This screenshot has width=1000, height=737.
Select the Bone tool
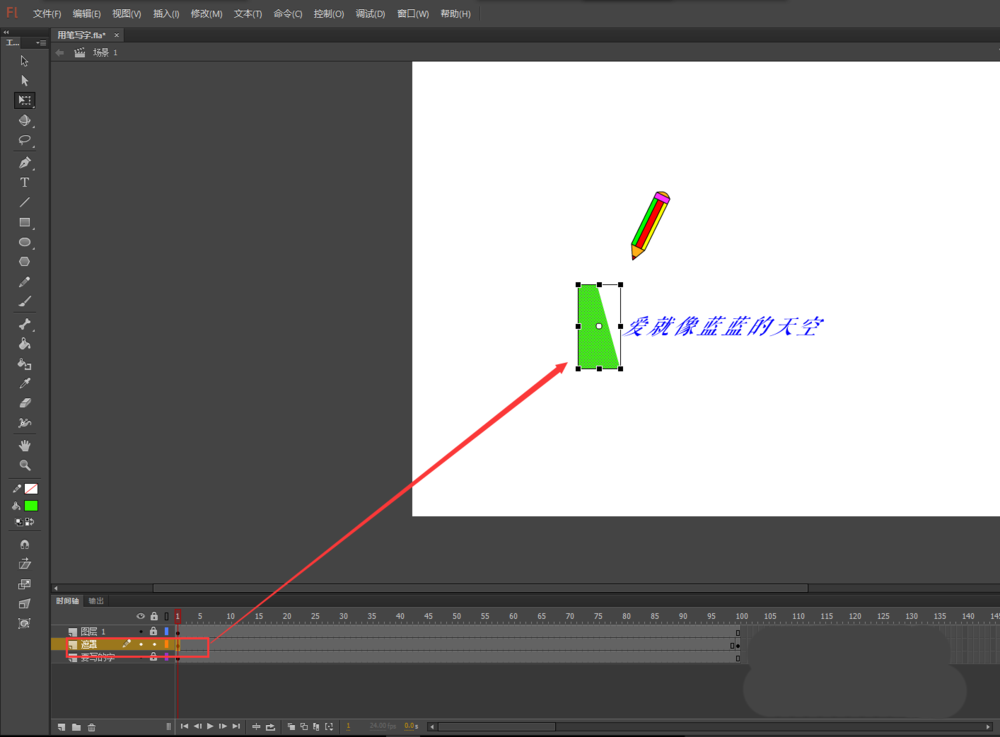tap(24, 324)
